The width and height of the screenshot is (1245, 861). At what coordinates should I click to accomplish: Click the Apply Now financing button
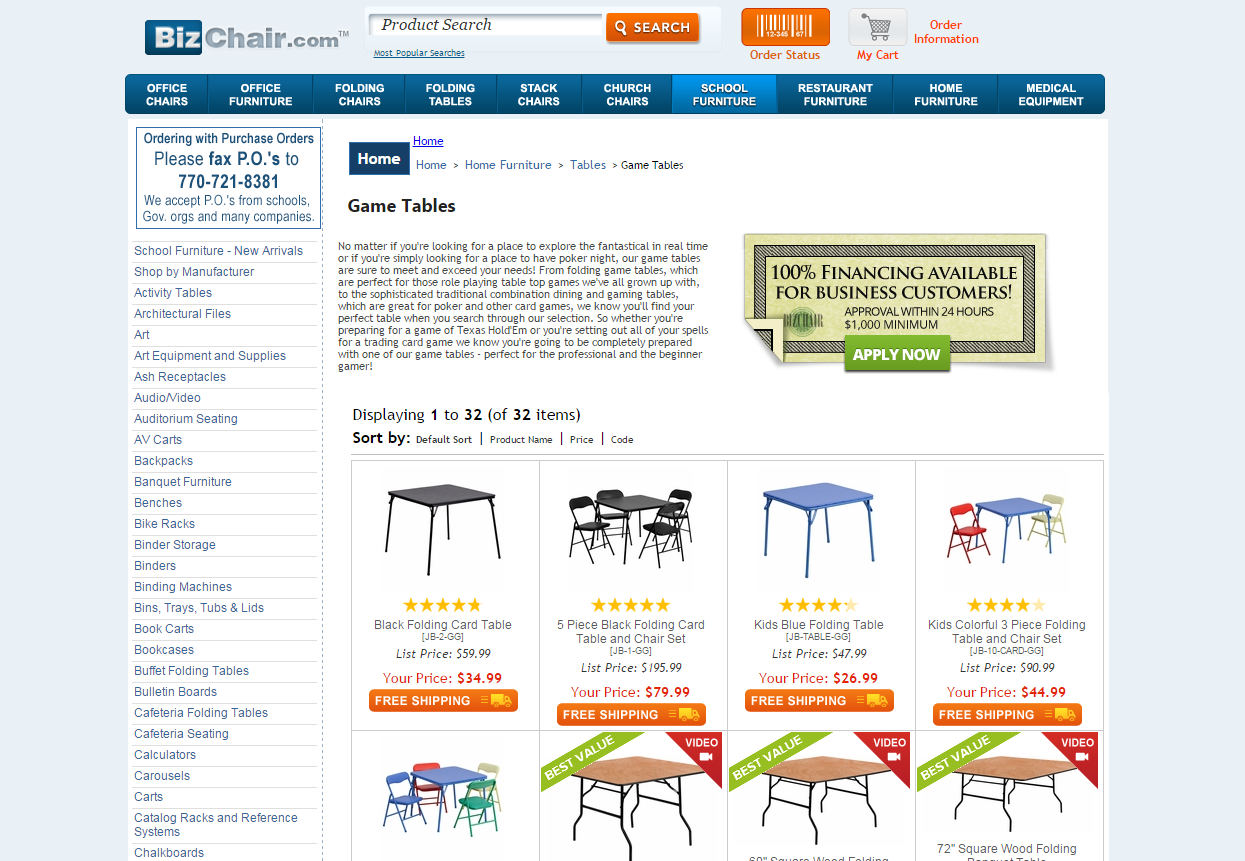click(897, 354)
